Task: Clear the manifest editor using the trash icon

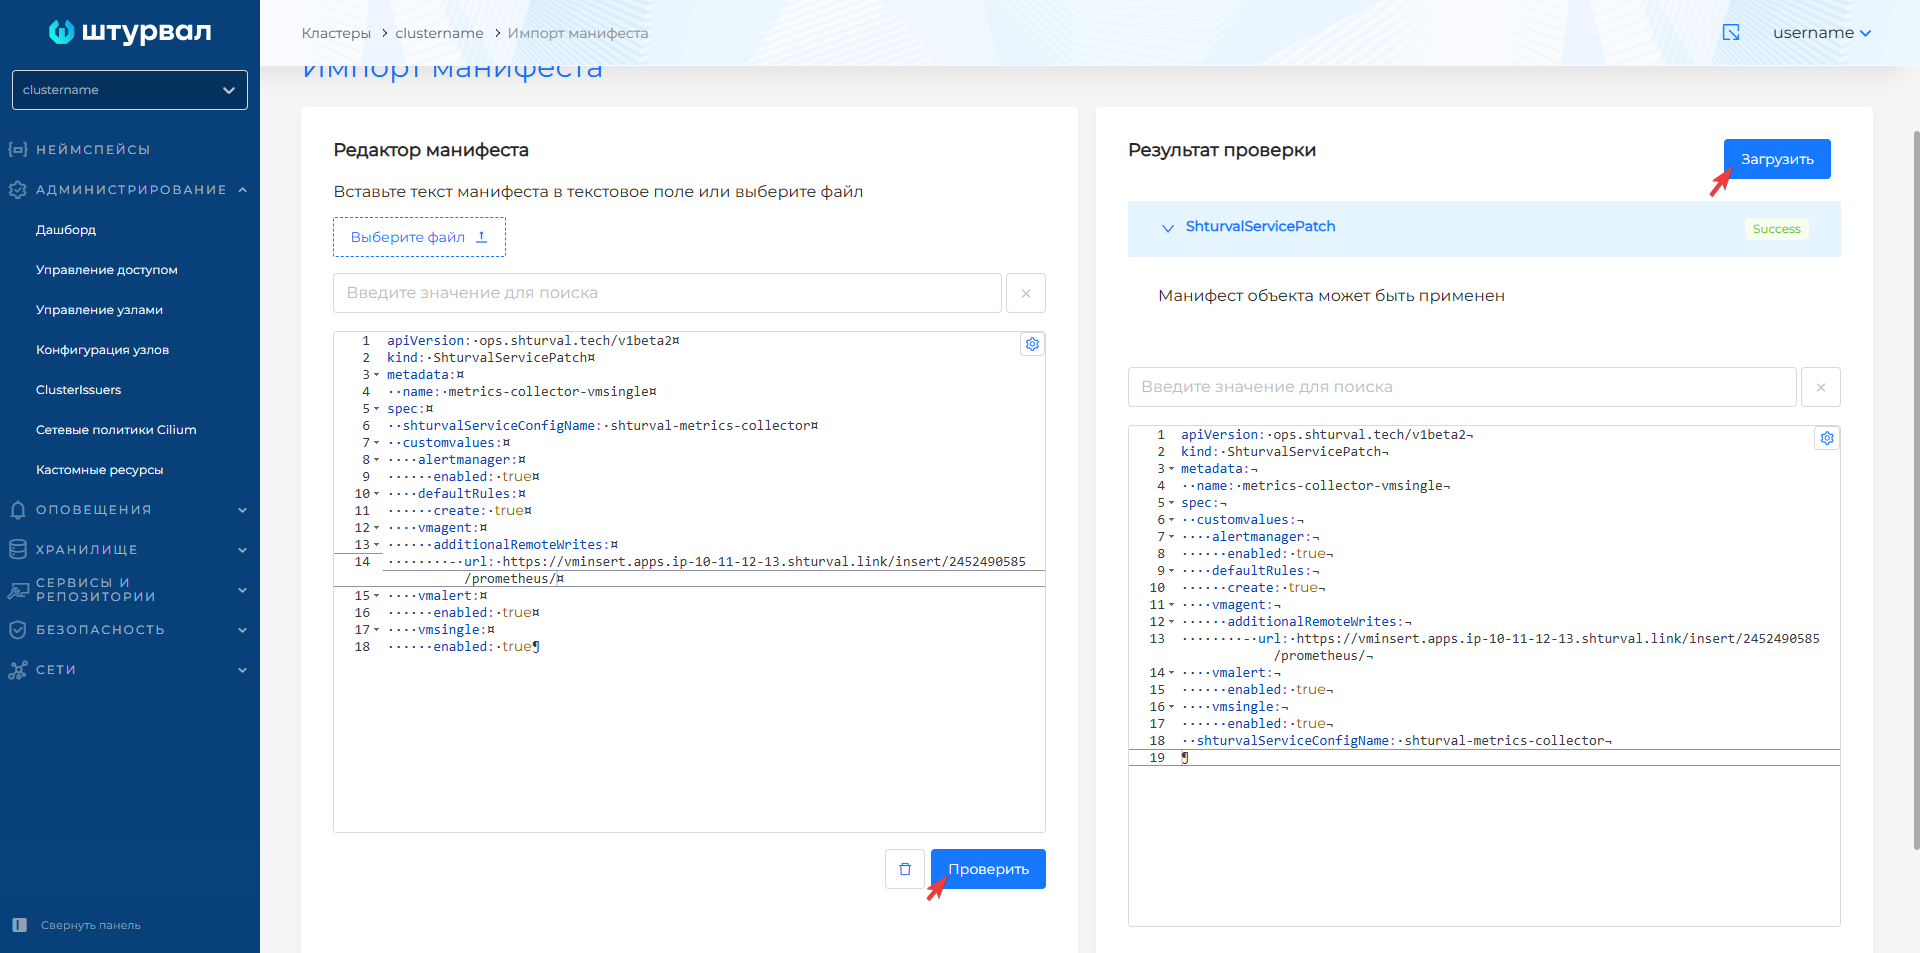Action: click(905, 868)
